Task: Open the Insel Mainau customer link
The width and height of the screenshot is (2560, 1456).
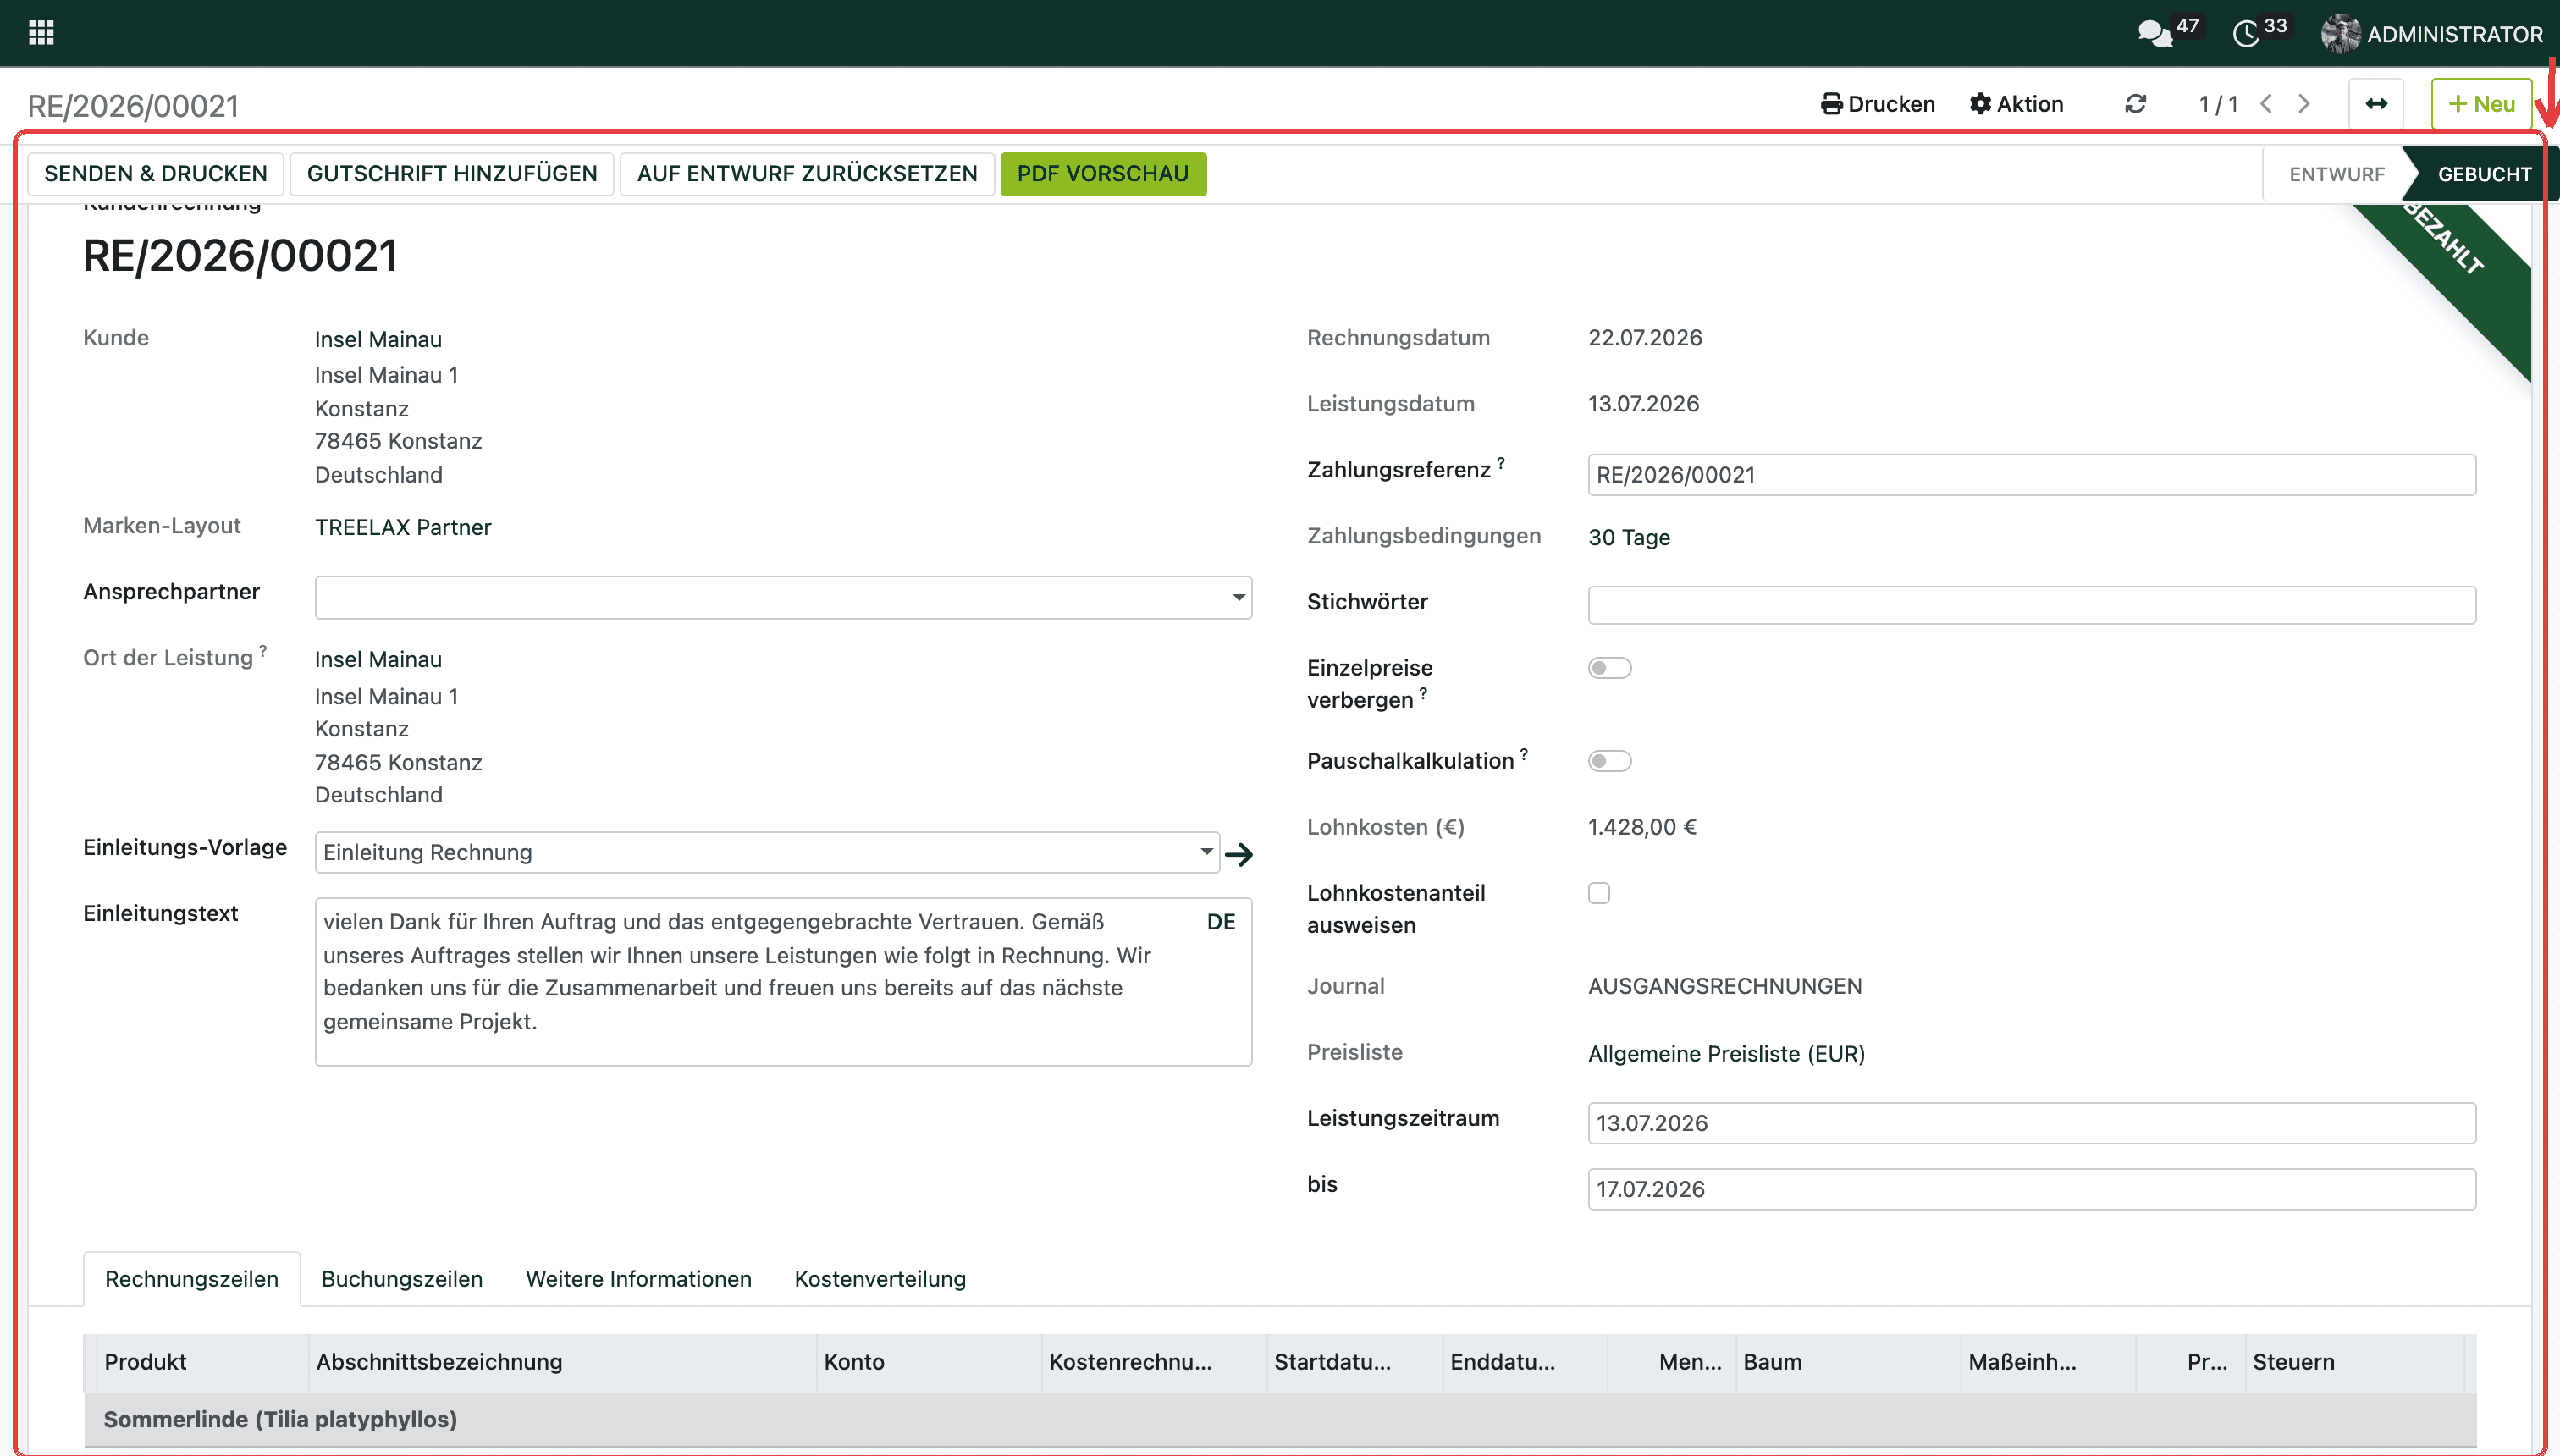Action: pos(378,340)
